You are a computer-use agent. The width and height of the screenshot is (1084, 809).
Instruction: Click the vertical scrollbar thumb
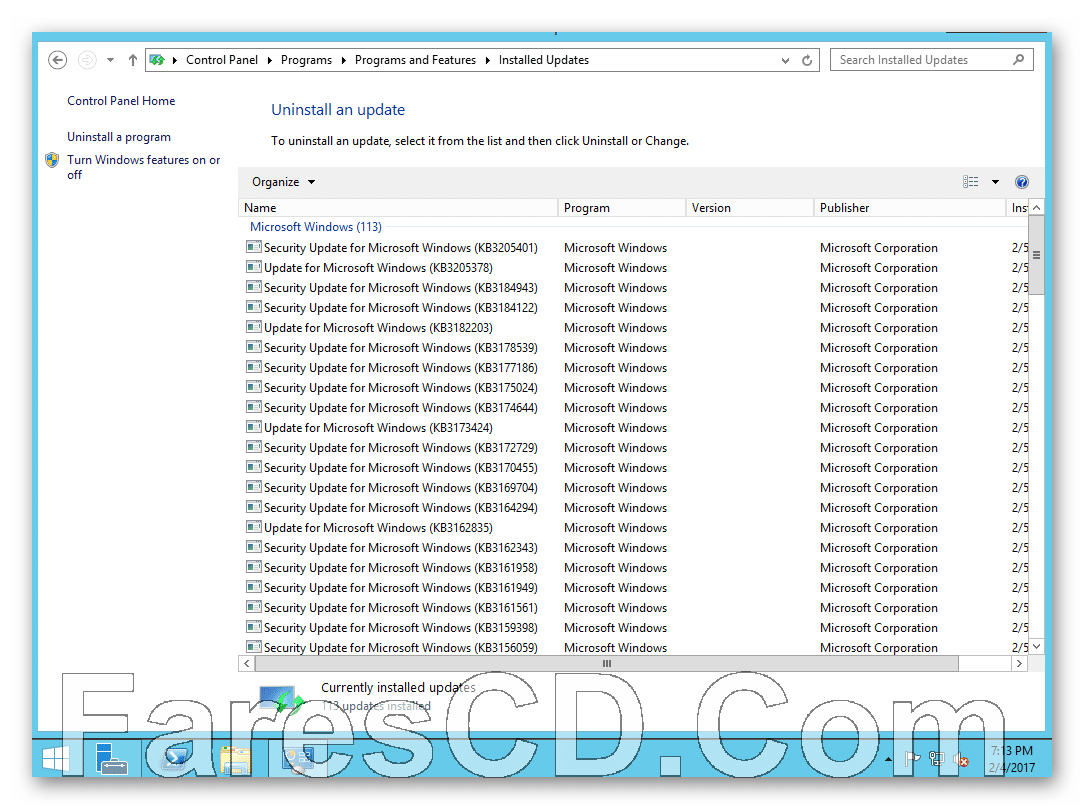(x=1036, y=254)
